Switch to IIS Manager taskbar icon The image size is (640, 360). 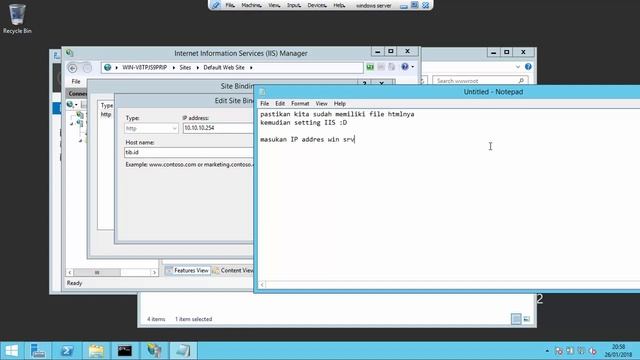coord(154,351)
